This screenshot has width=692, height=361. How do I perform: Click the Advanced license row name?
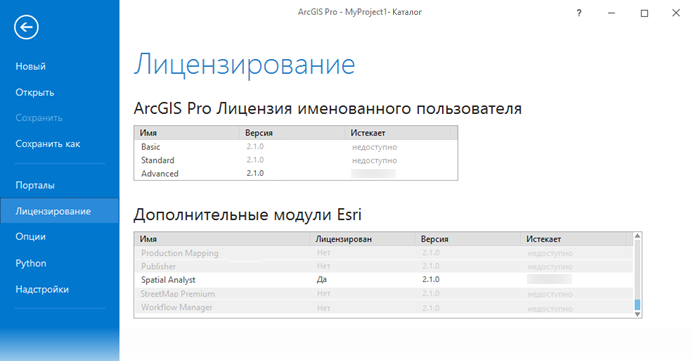tap(160, 173)
